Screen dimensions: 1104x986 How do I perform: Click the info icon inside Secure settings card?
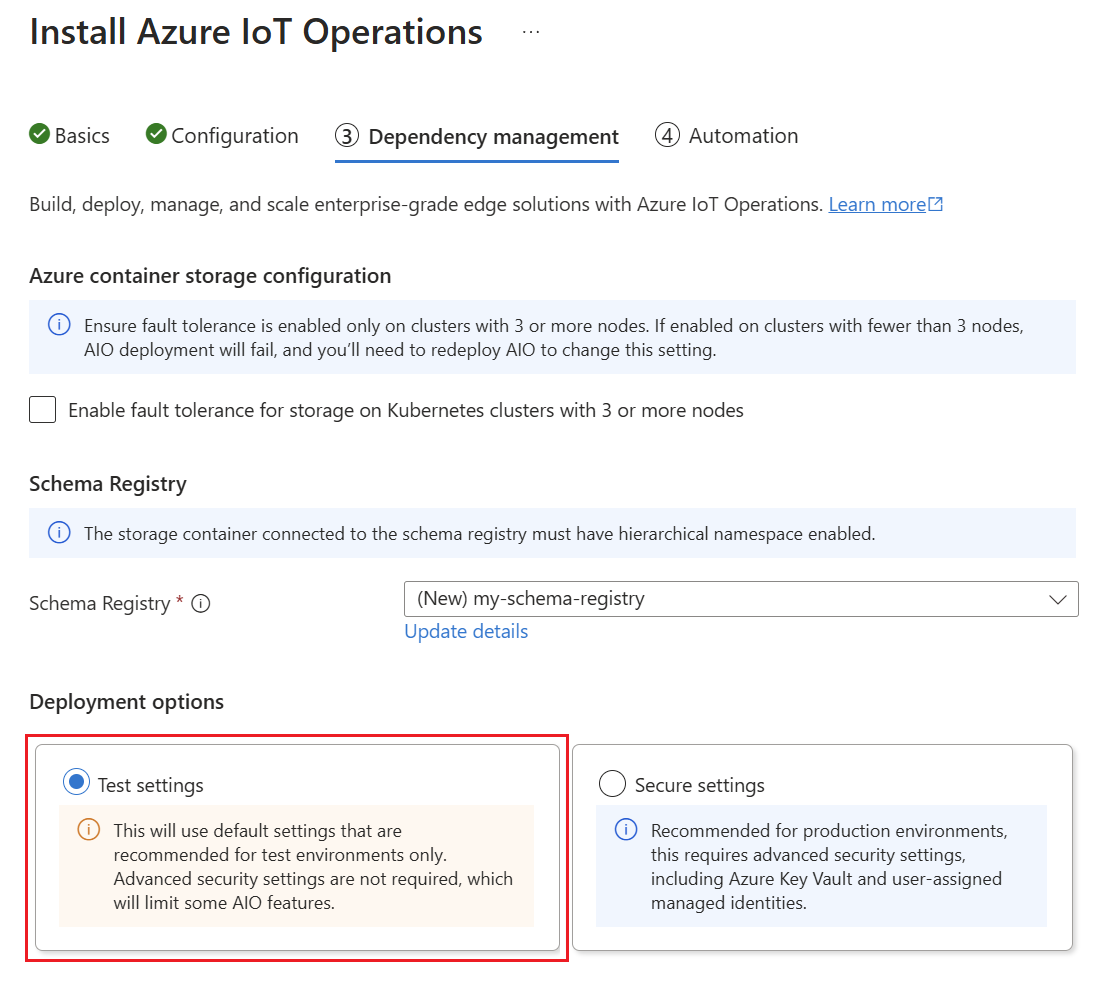(x=625, y=830)
